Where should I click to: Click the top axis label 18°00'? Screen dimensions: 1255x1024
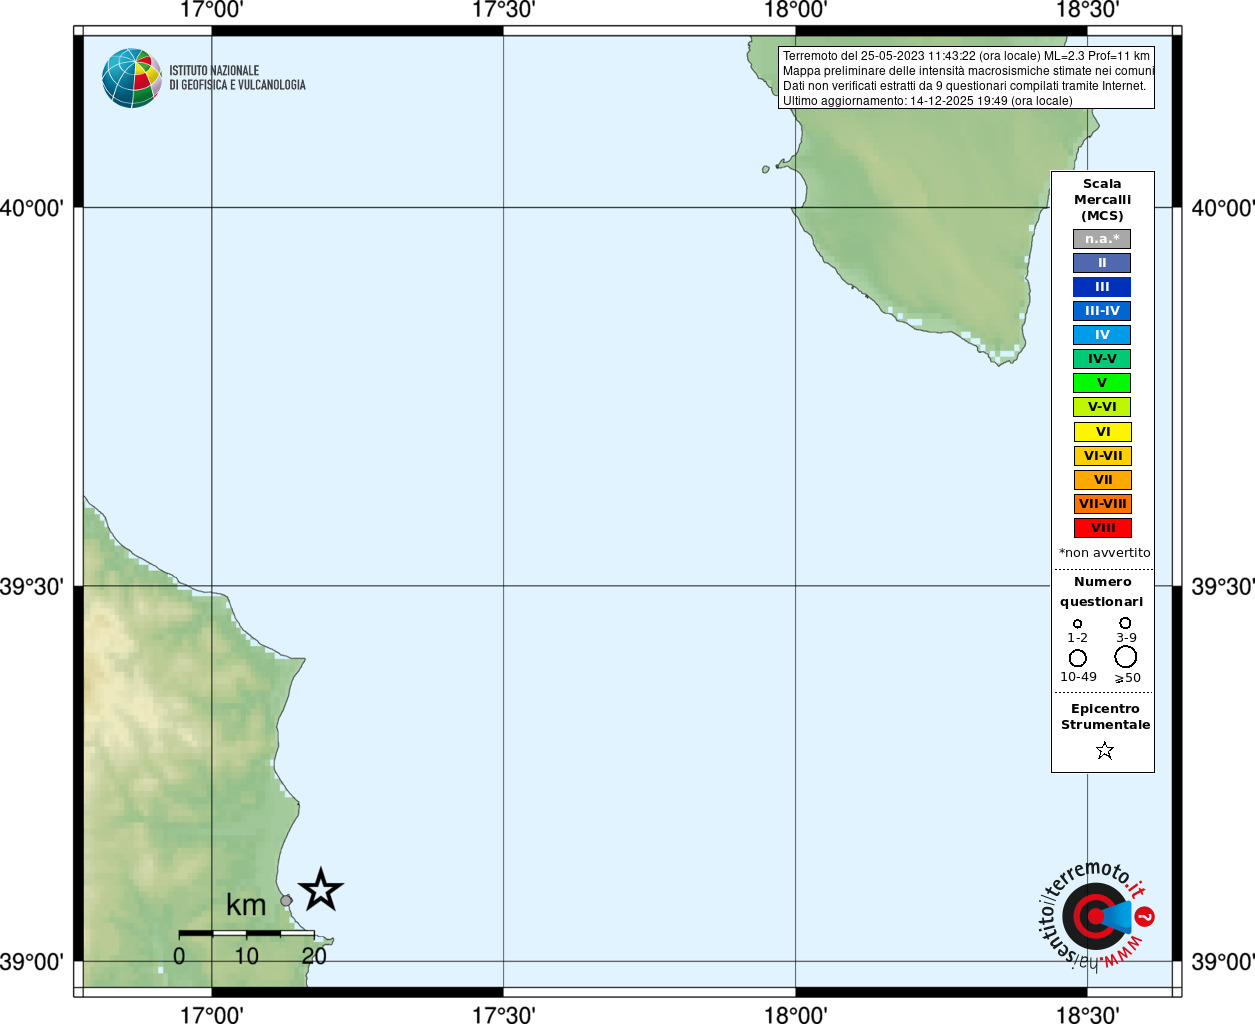pos(795,10)
